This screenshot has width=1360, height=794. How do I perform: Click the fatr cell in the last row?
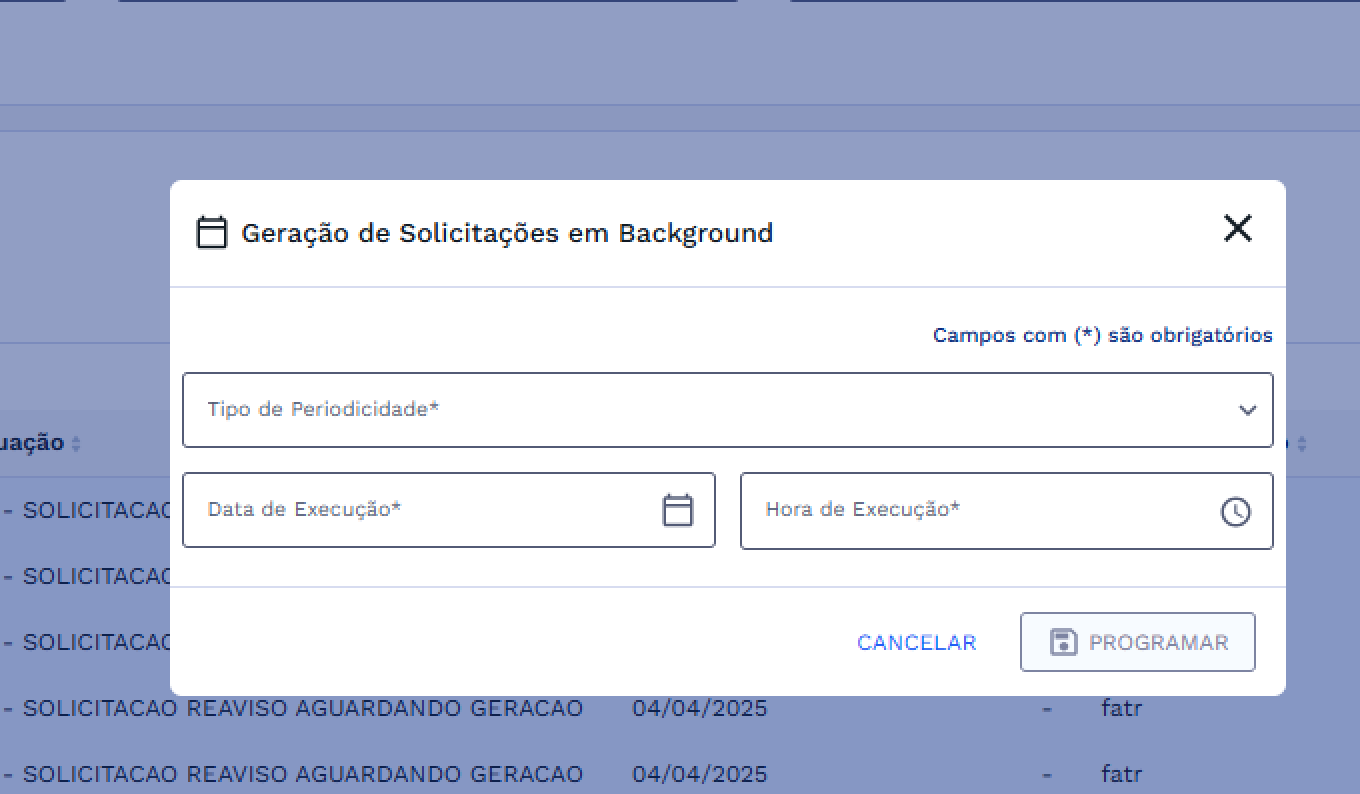pyautogui.click(x=1121, y=774)
